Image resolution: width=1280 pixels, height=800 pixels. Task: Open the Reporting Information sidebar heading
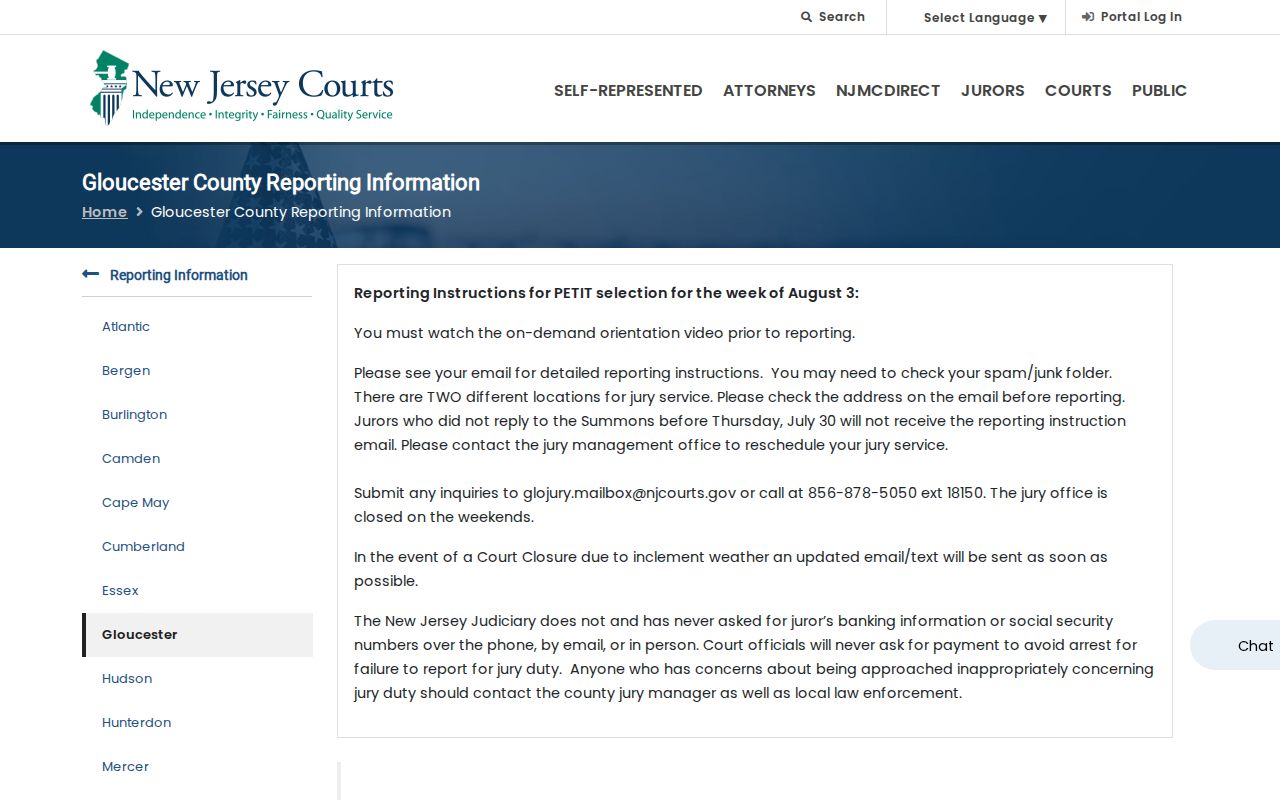179,275
